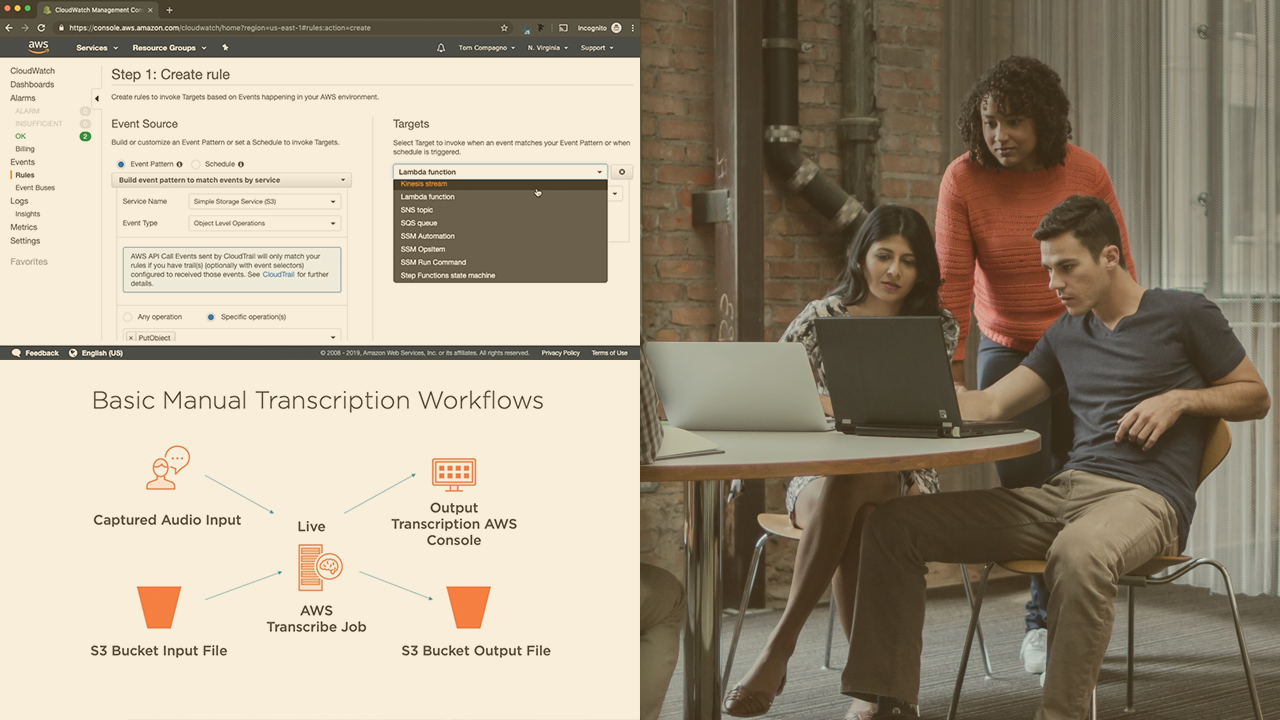Open the PutObject operations dropdown
Screen dimensions: 1280x720
232,338
